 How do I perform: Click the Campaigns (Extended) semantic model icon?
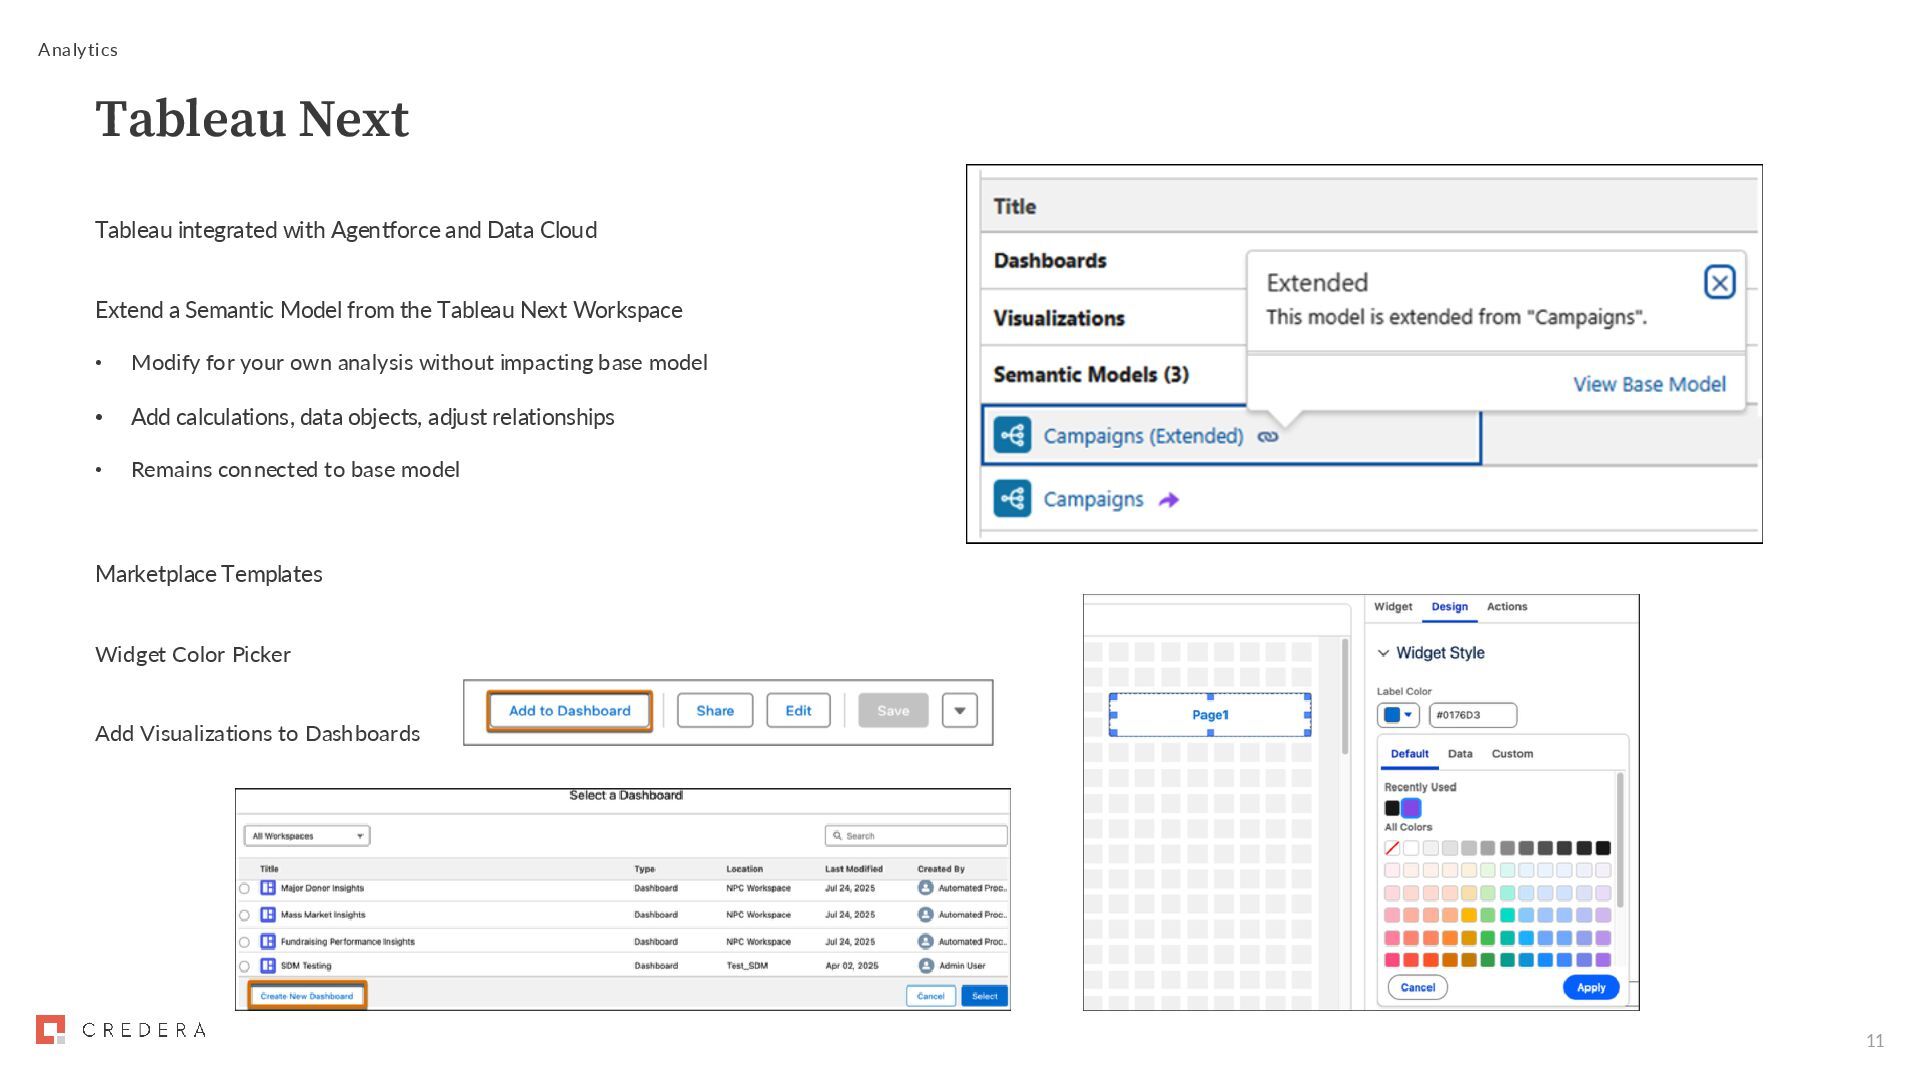[x=1012, y=436]
